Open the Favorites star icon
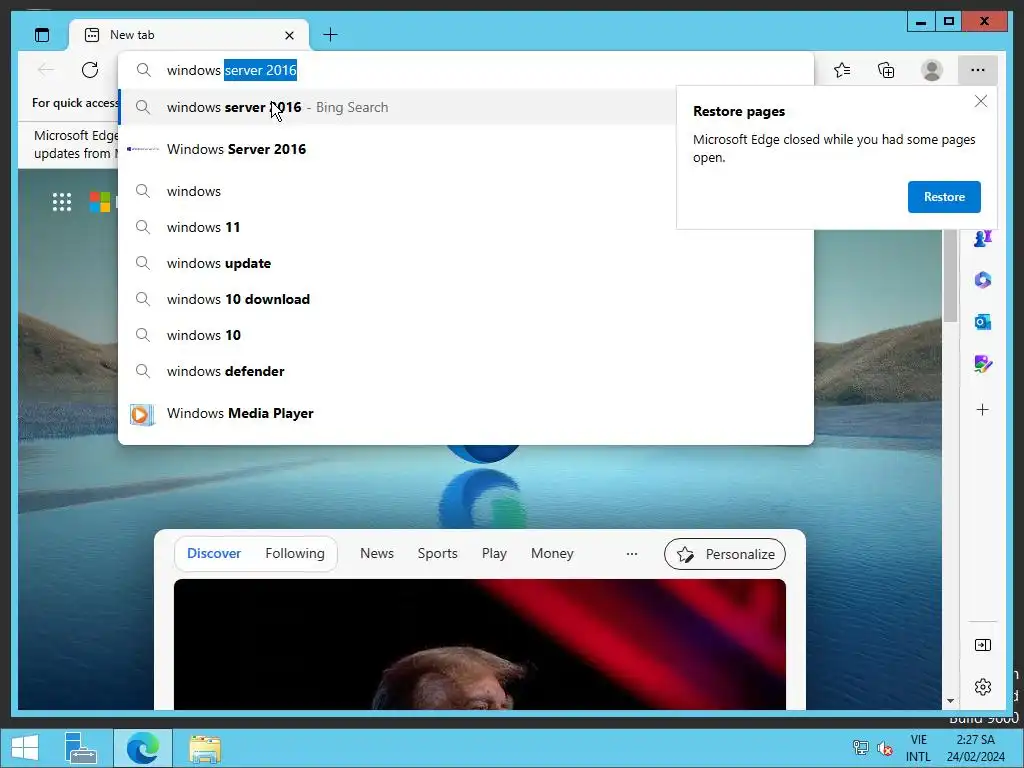The image size is (1024, 768). [x=842, y=70]
